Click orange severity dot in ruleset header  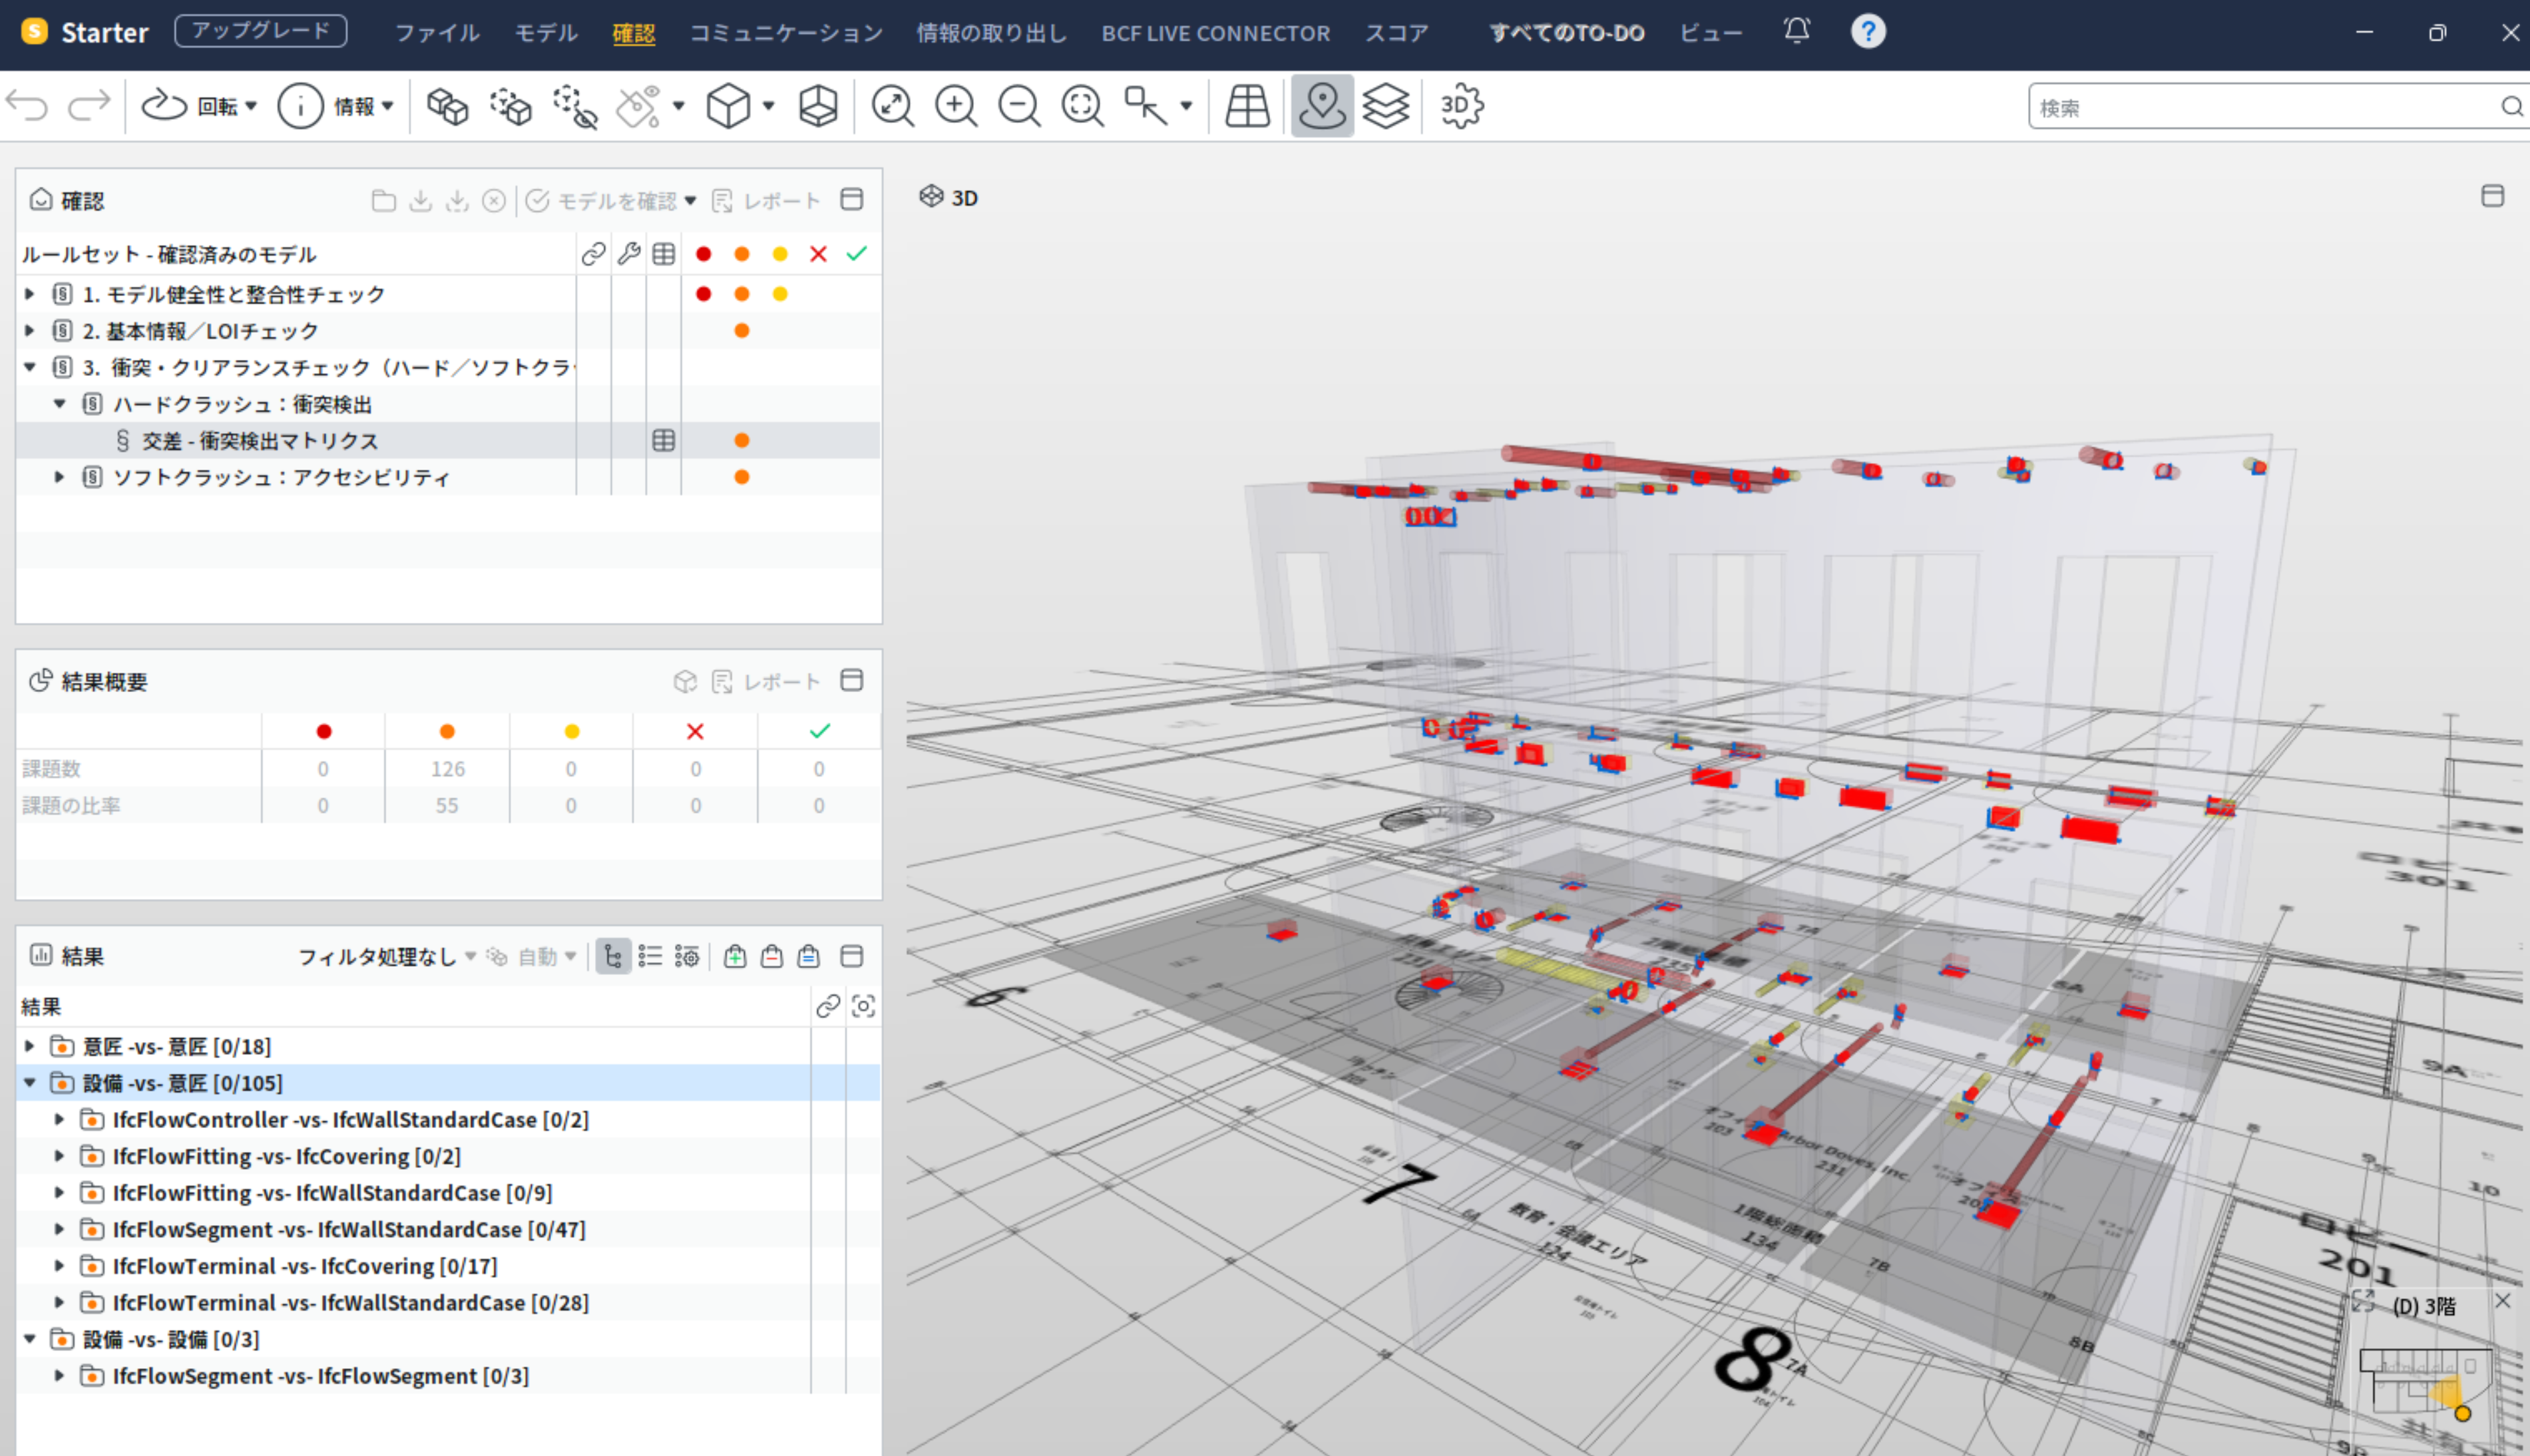click(x=742, y=254)
